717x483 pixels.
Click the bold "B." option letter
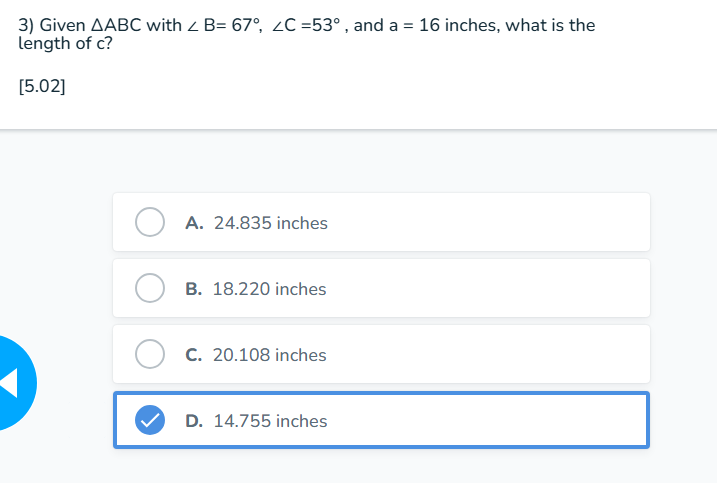[194, 289]
